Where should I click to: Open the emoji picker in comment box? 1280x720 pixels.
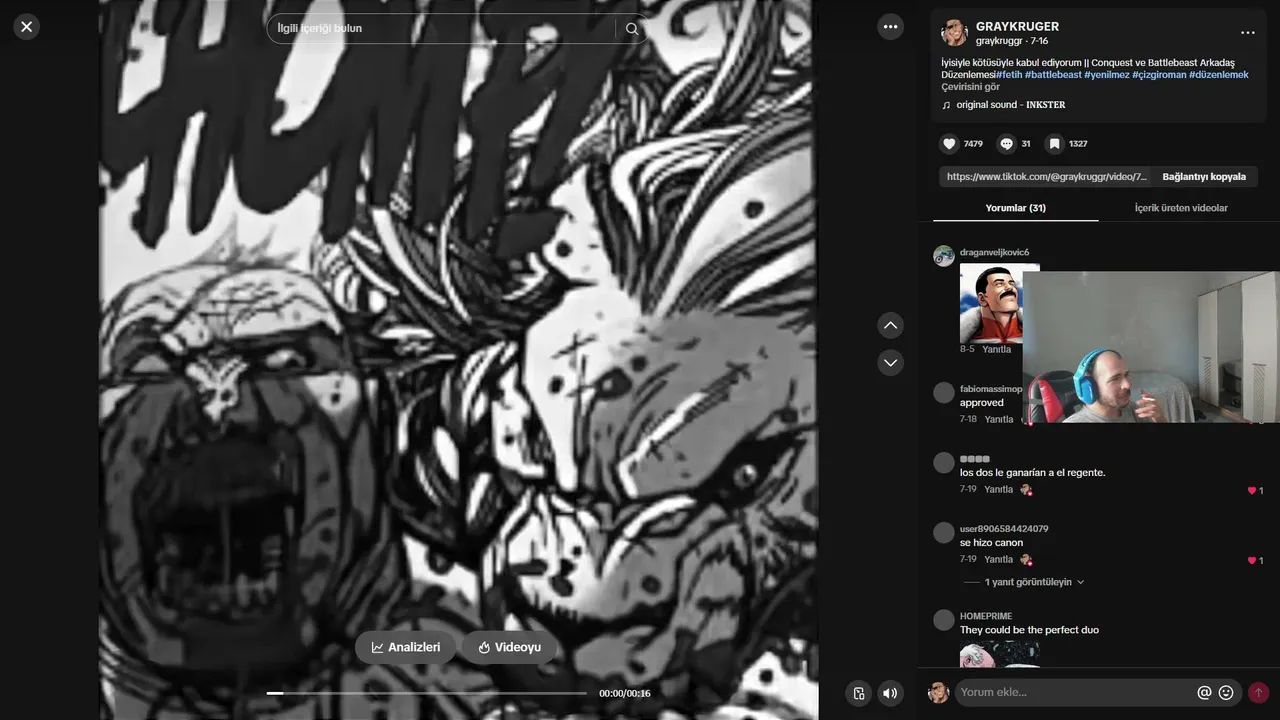pos(1226,692)
